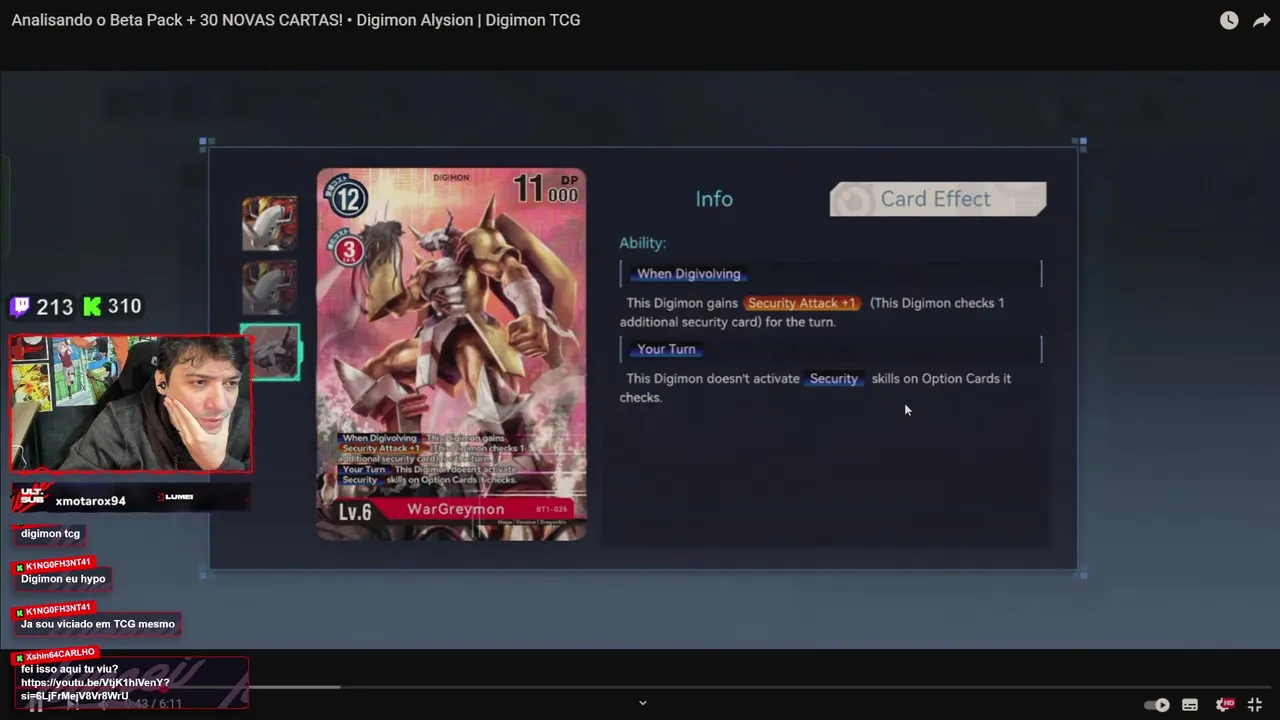1280x720 pixels.
Task: Click the Kick viewer count icon
Action: coord(92,306)
